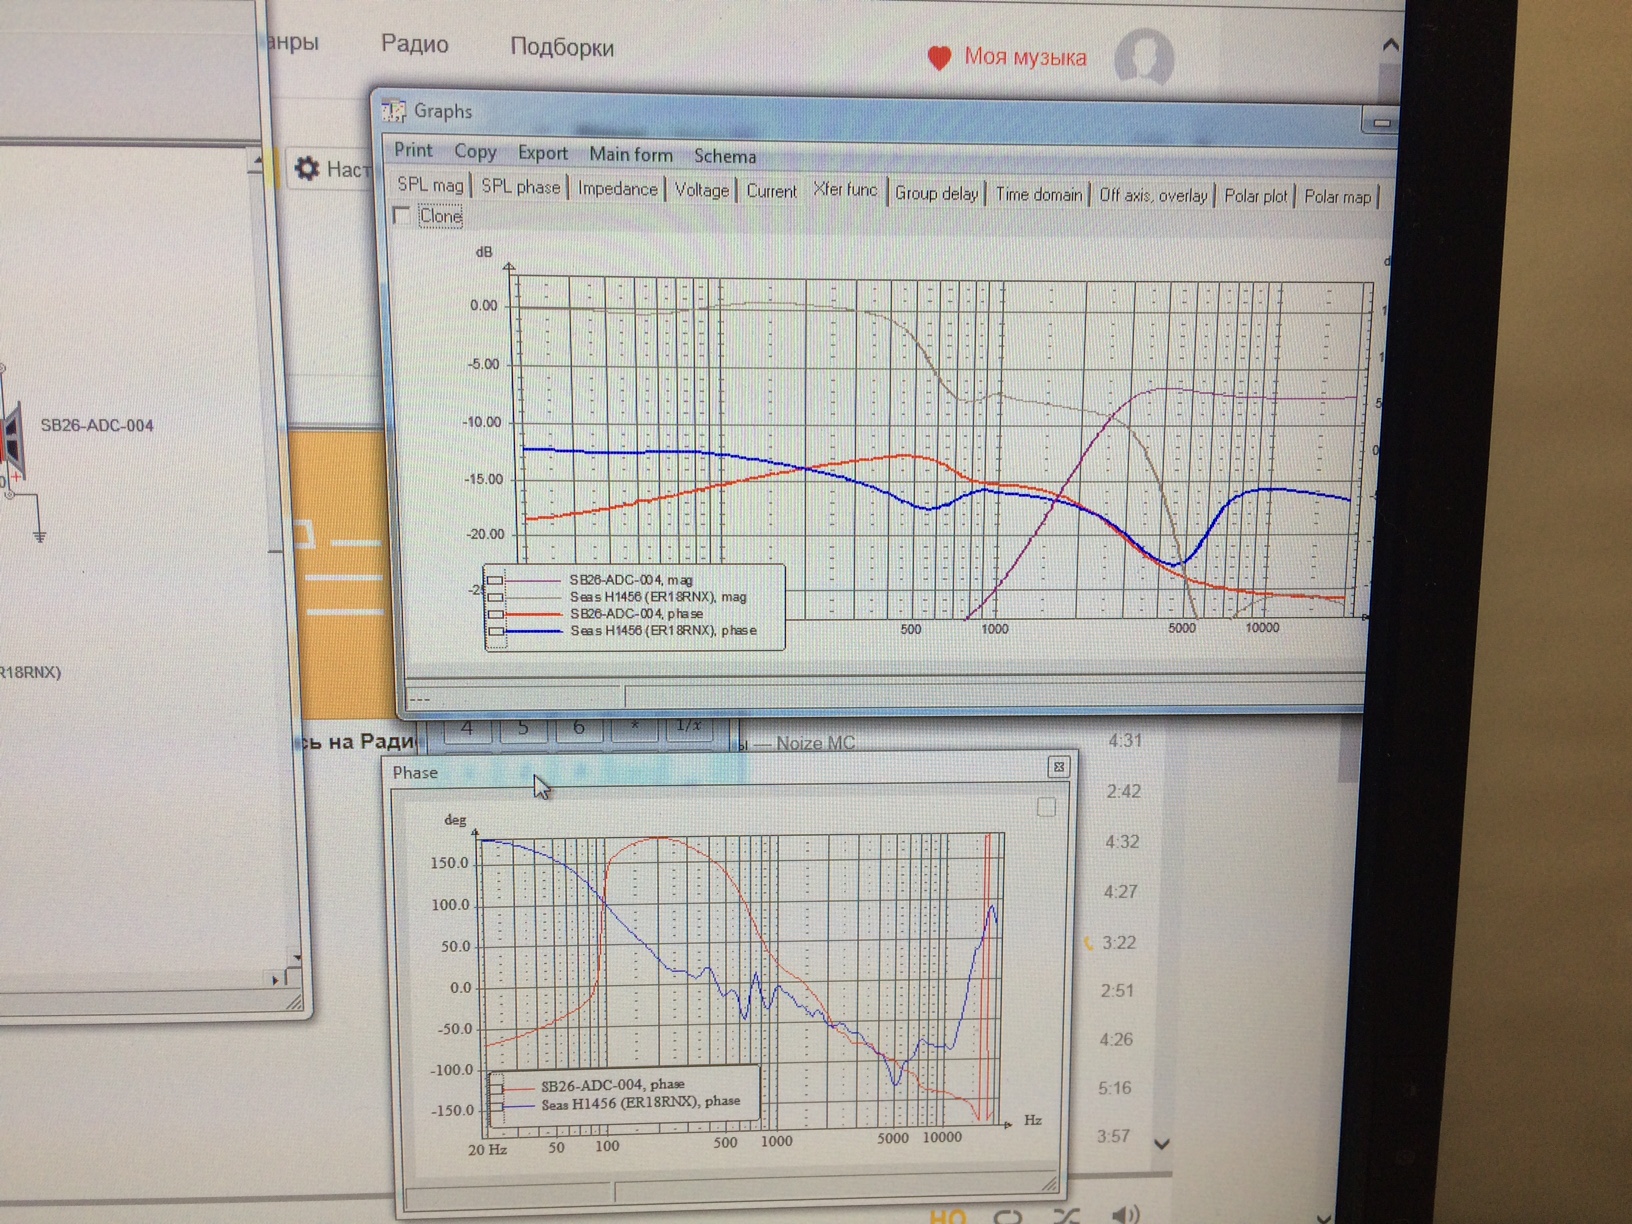Click the ground symbol in schematic
This screenshot has width=1632, height=1224.
[x=40, y=537]
